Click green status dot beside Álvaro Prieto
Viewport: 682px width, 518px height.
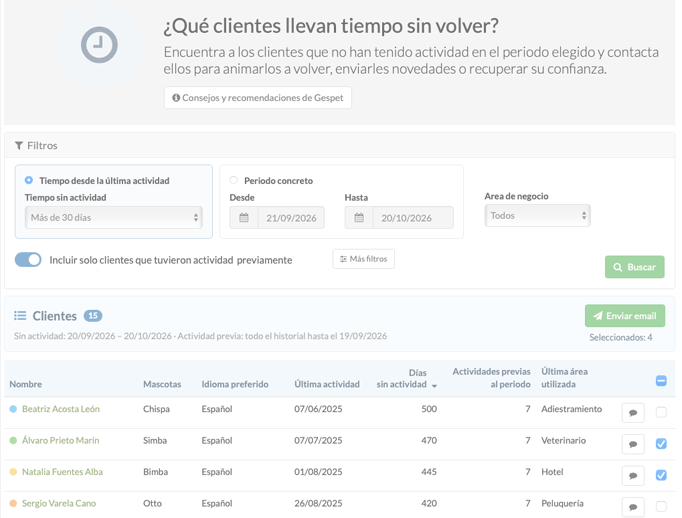click(x=13, y=441)
